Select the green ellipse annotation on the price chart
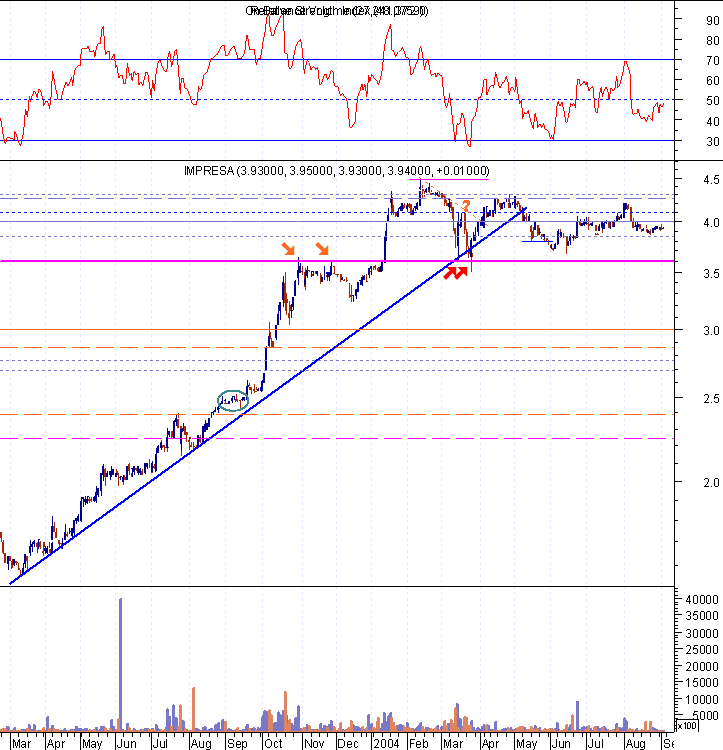The width and height of the screenshot is (723, 750). 233,401
